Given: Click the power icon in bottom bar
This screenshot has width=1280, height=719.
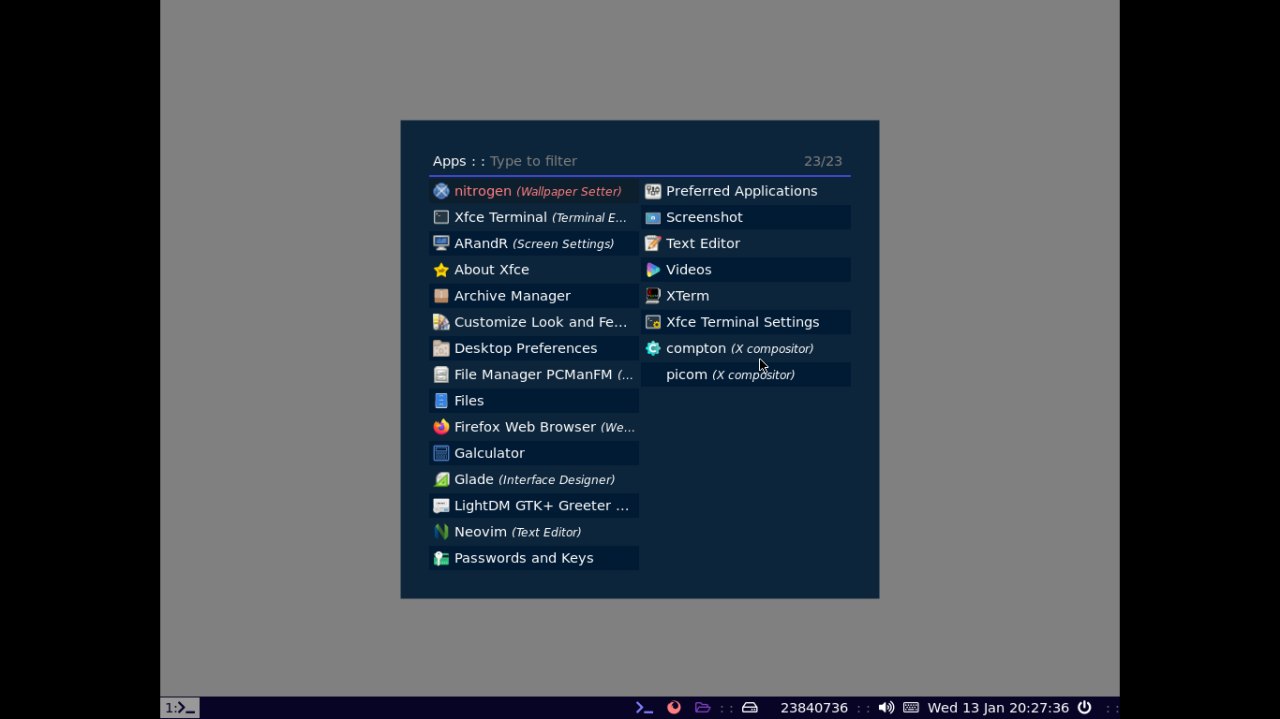Looking at the screenshot, I should pos(1084,707).
